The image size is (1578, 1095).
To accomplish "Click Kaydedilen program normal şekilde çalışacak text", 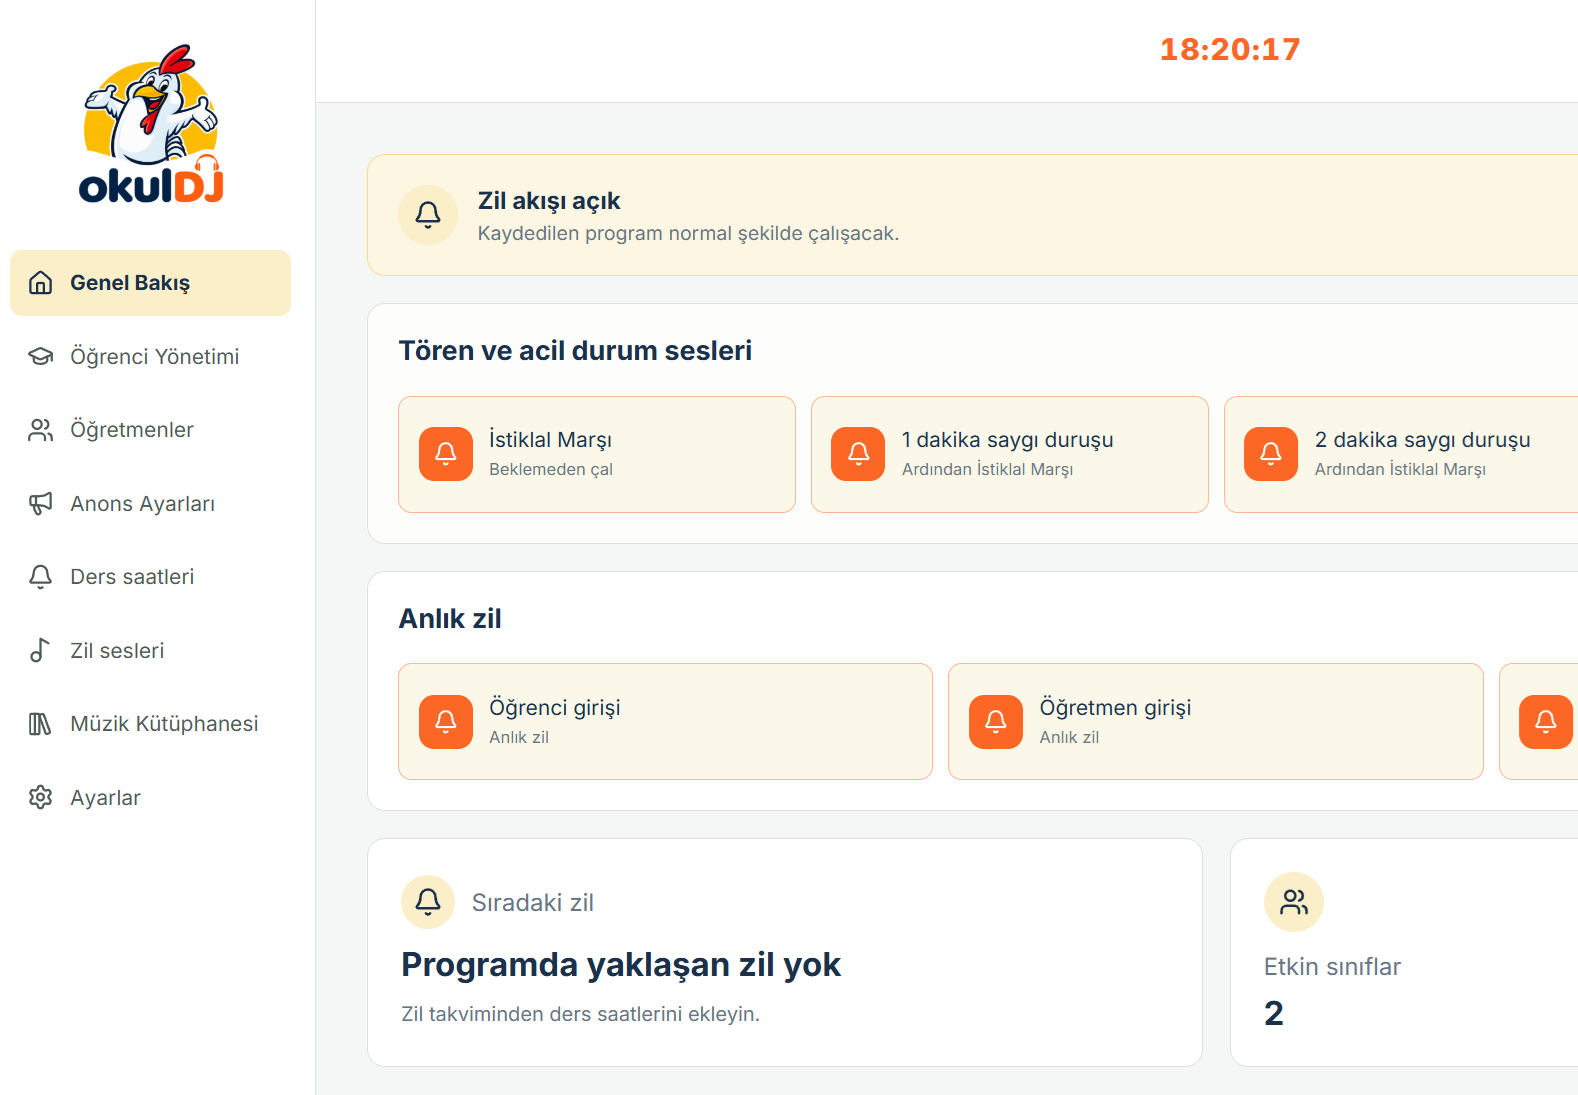I will coord(688,233).
